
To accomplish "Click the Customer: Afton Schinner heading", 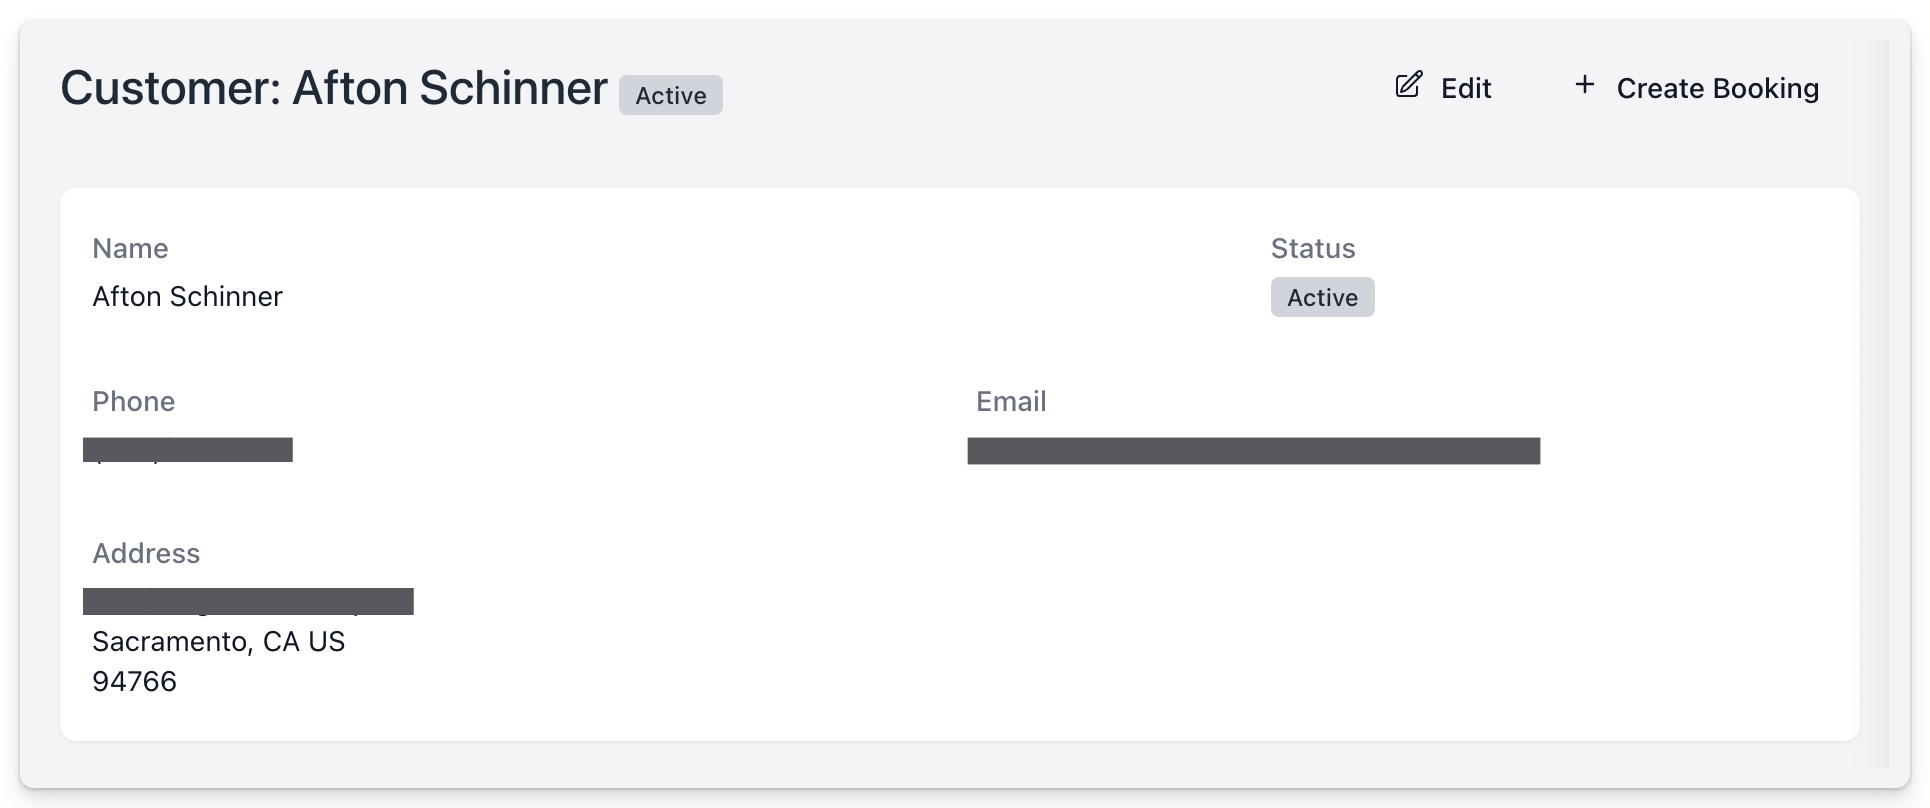I will [334, 88].
